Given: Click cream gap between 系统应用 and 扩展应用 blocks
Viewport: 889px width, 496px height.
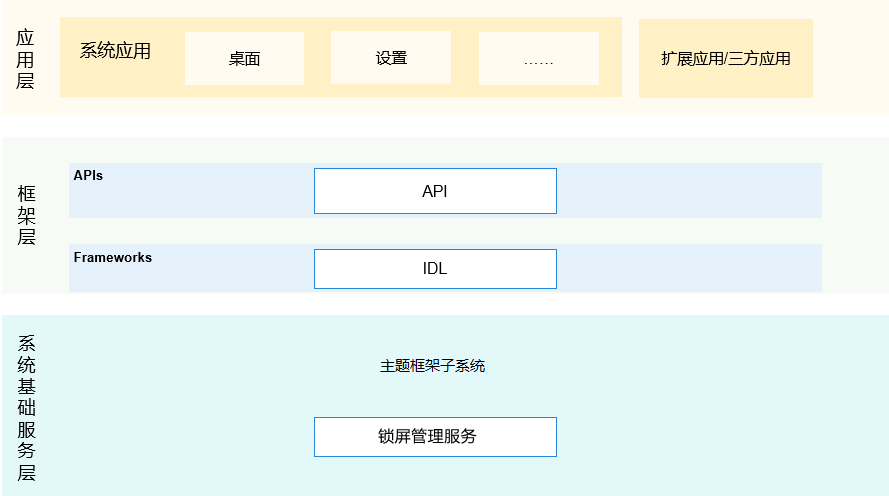Looking at the screenshot, I should [x=630, y=58].
